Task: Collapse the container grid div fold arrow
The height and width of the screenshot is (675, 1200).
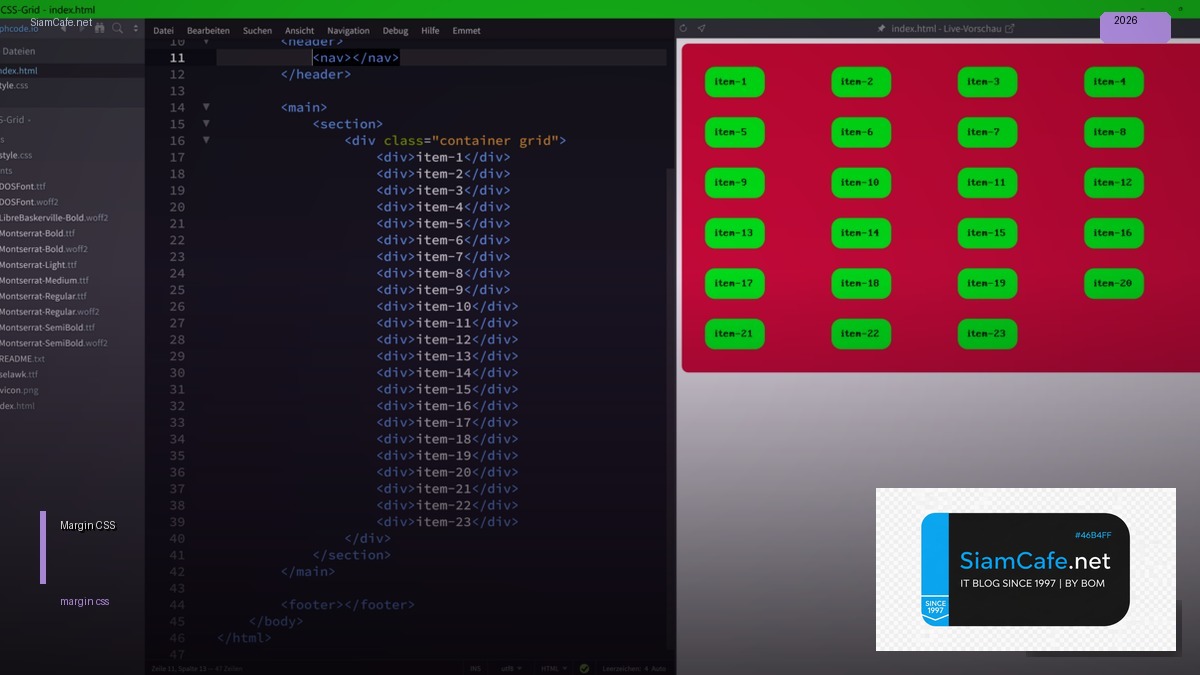Action: 206,140
